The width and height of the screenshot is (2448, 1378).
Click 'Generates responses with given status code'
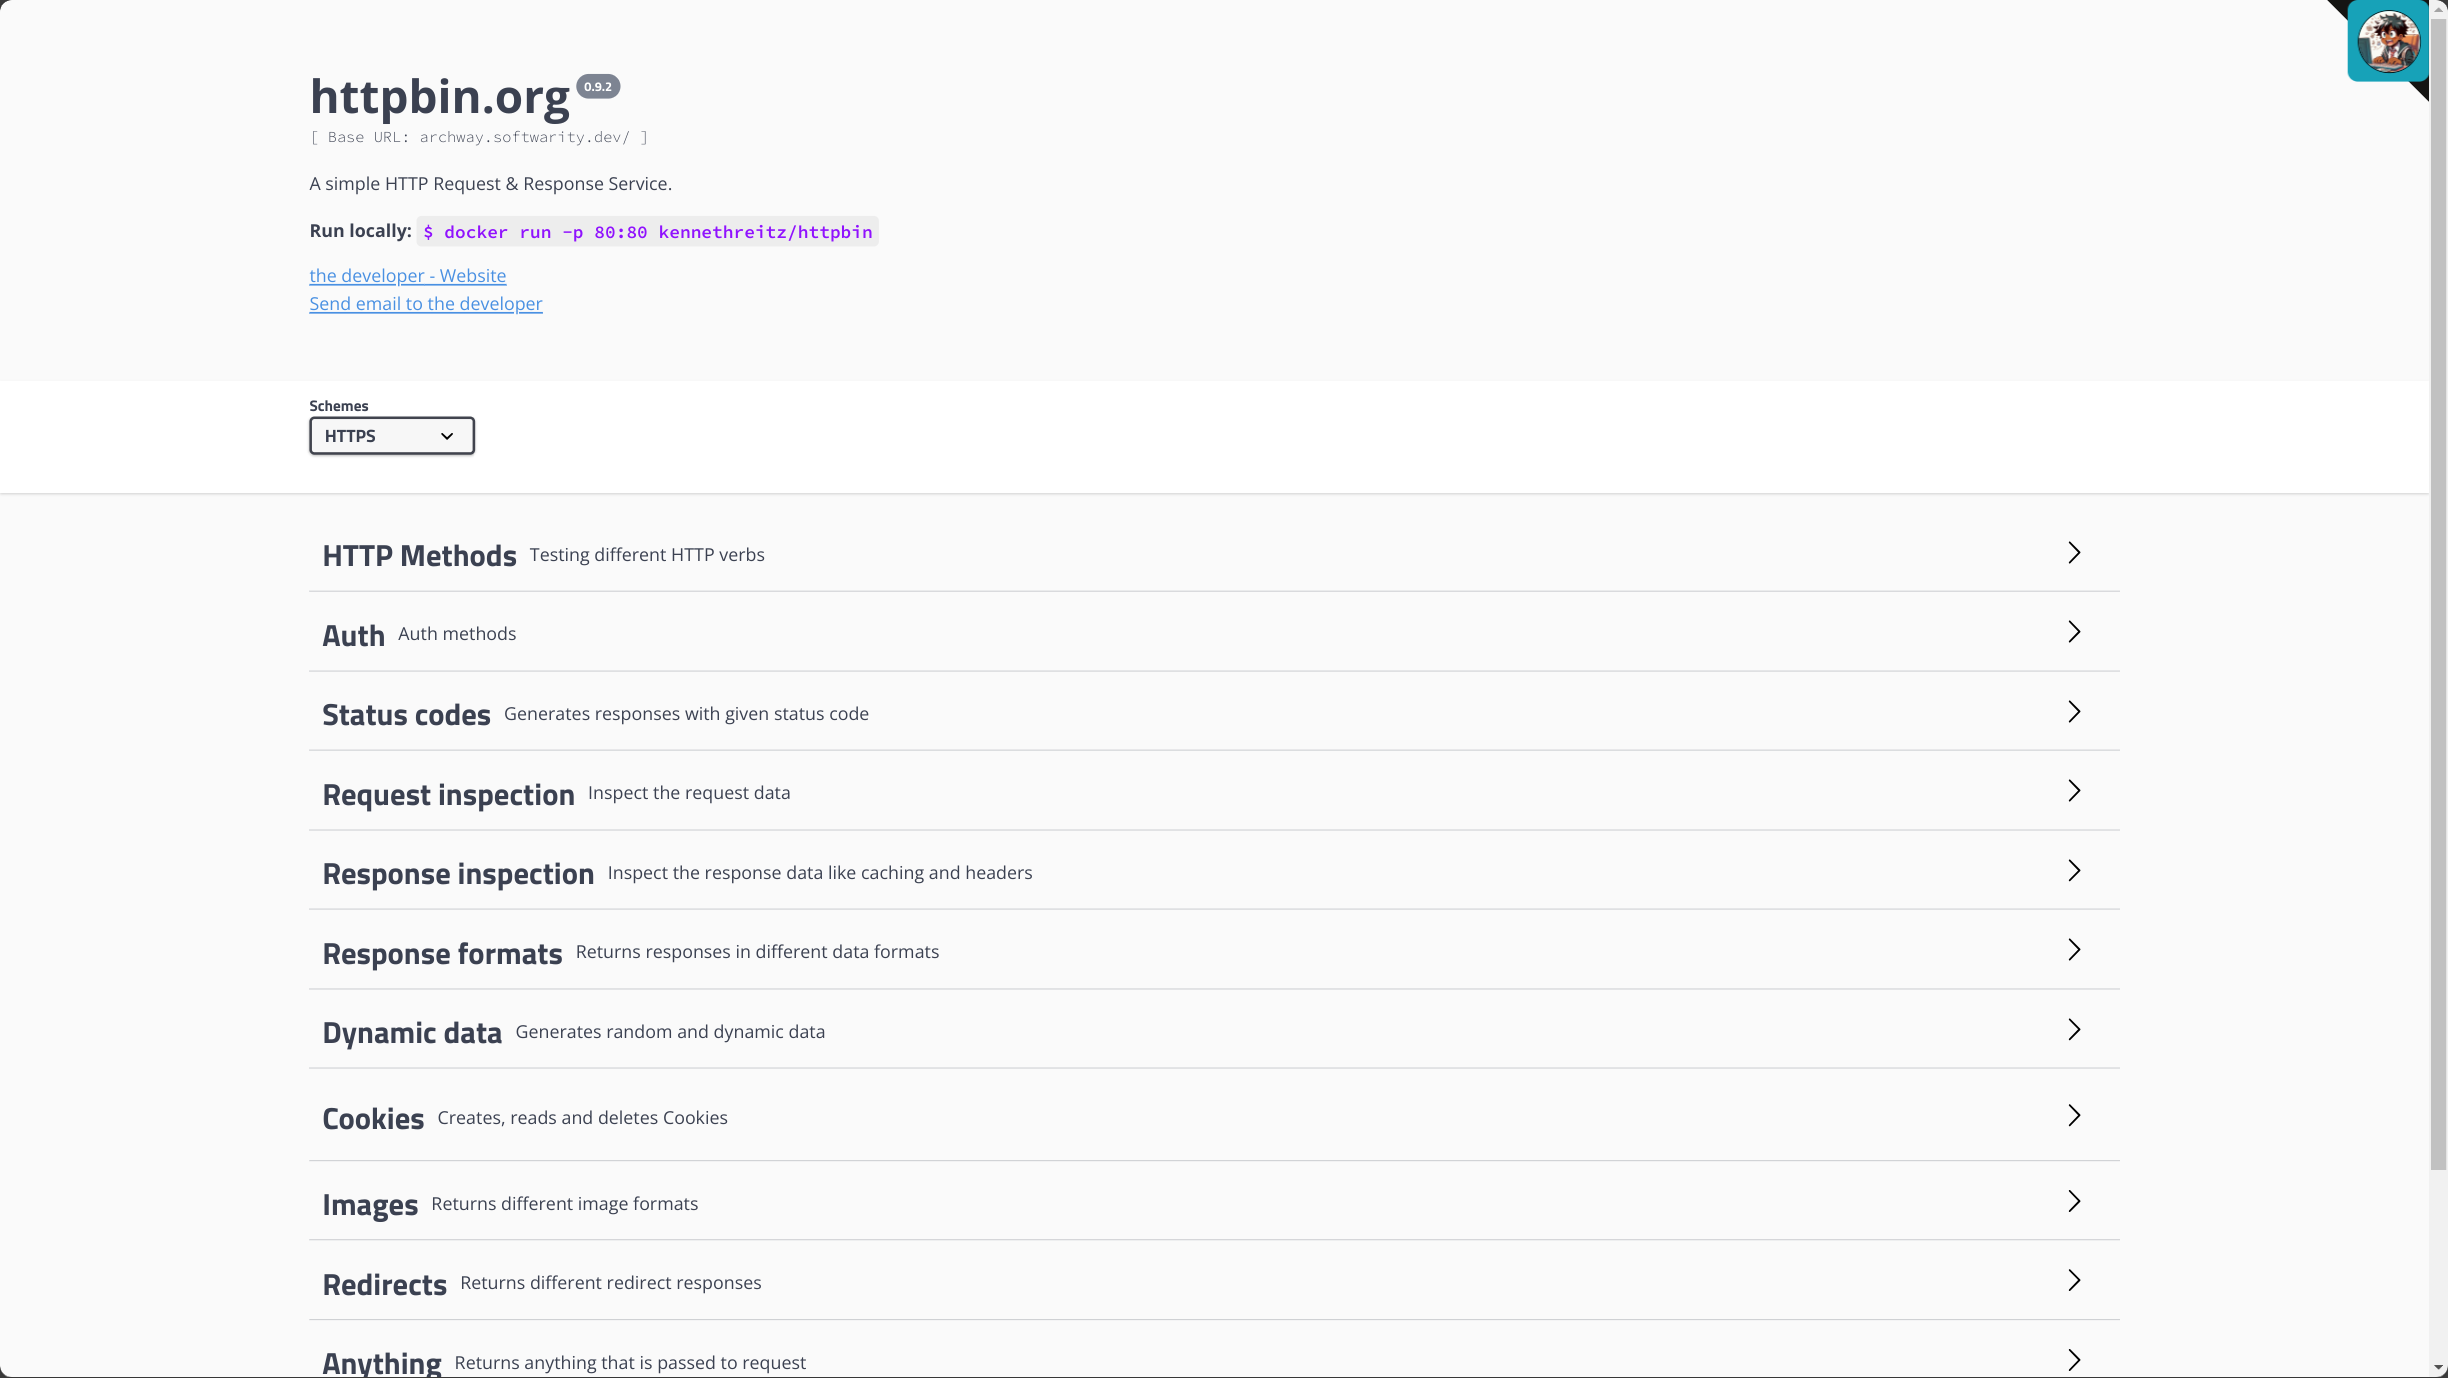[x=686, y=714]
